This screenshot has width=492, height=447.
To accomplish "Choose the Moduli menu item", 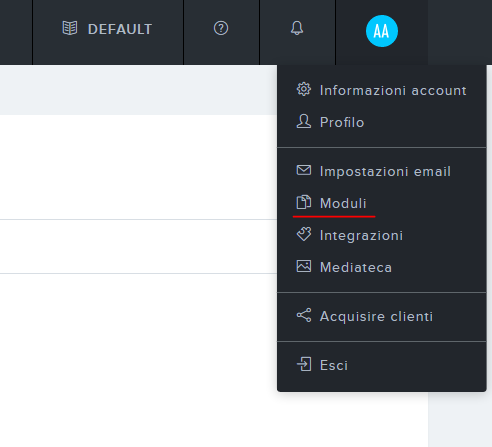I will coord(382,203).
